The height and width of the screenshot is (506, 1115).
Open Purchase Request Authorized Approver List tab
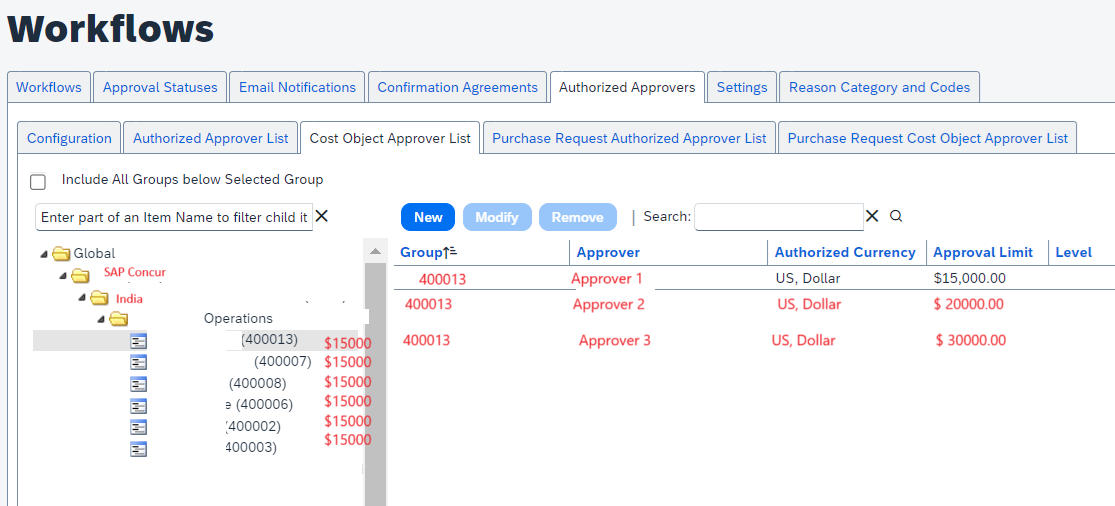(x=629, y=138)
